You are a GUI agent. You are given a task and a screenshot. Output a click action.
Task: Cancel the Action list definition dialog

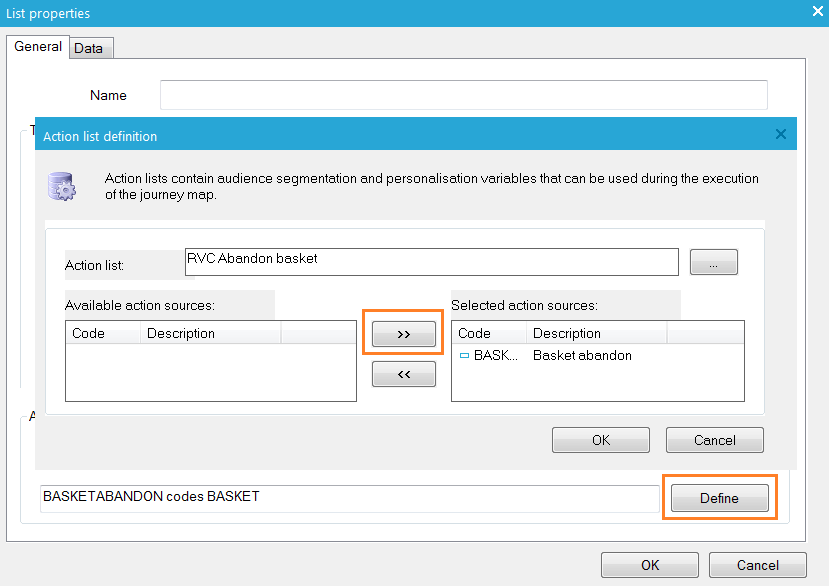714,440
